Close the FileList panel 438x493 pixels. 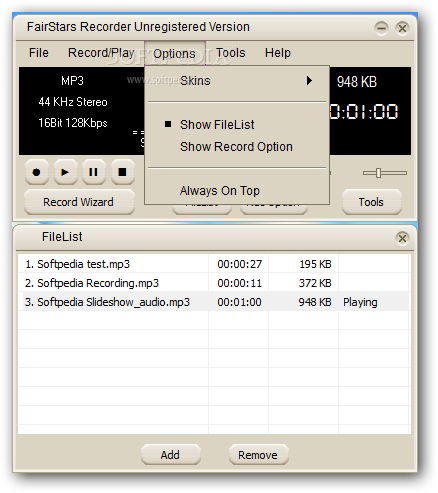402,238
